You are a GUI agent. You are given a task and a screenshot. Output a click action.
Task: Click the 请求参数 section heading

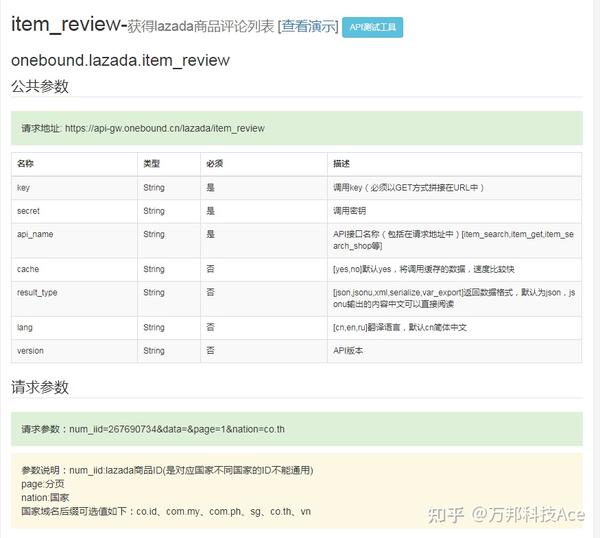(x=40, y=387)
